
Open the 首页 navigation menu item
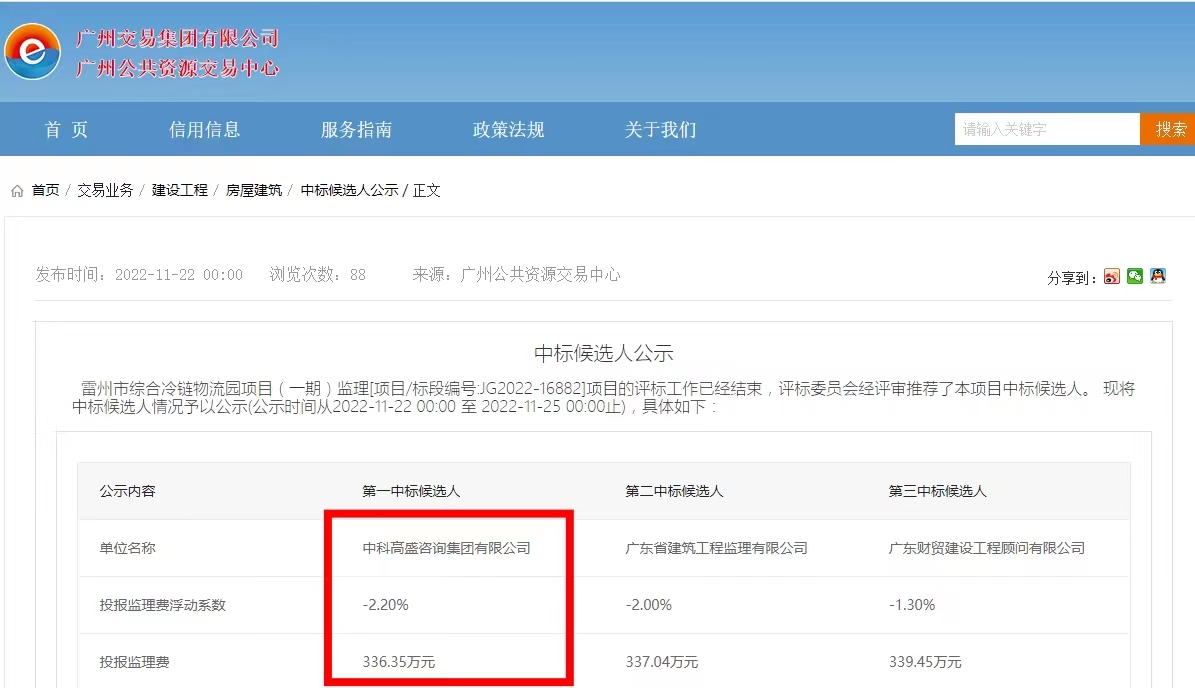66,130
